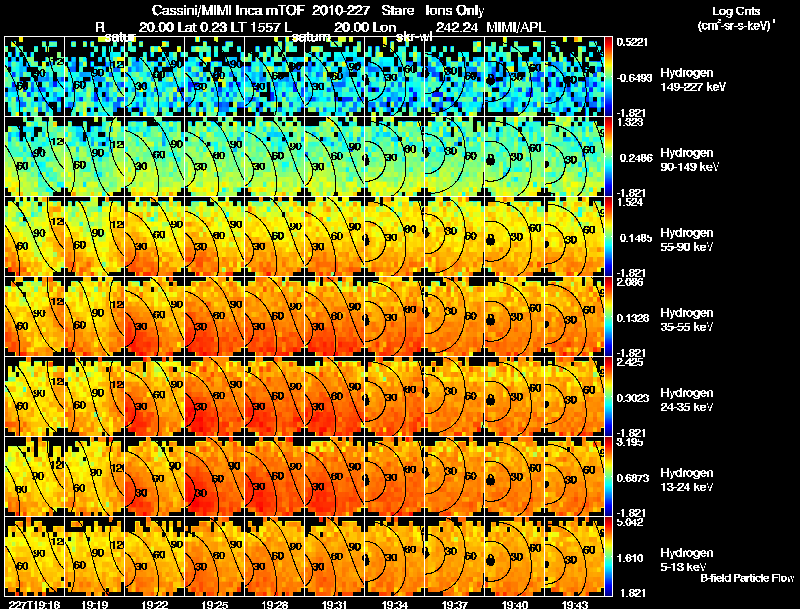This screenshot has width=800, height=609.
Task: Open the 19:40 panel in 35-55 keV row
Action: 514,317
